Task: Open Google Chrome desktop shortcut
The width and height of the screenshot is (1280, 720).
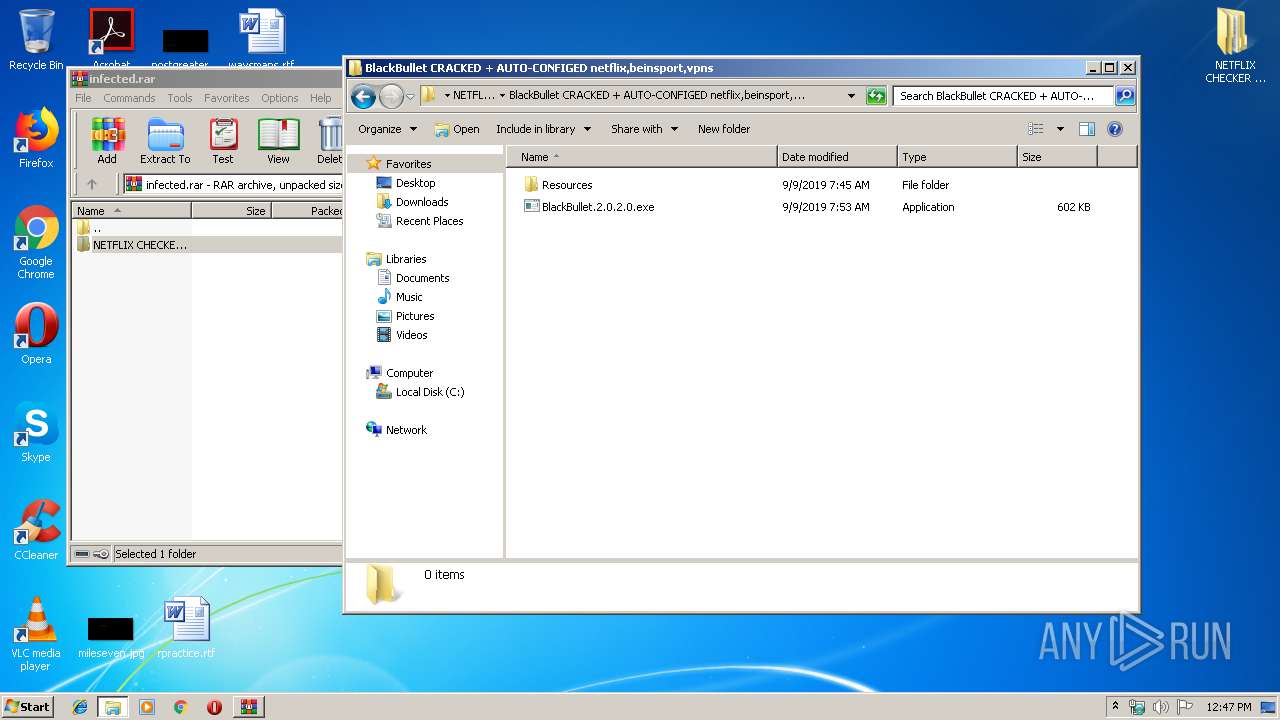Action: point(36,243)
